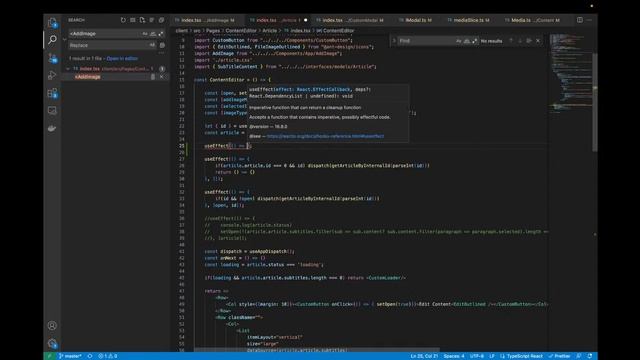Open errors and warnings count in status bar
Image resolution: width=640 pixels, height=360 pixels.
[x=108, y=356]
